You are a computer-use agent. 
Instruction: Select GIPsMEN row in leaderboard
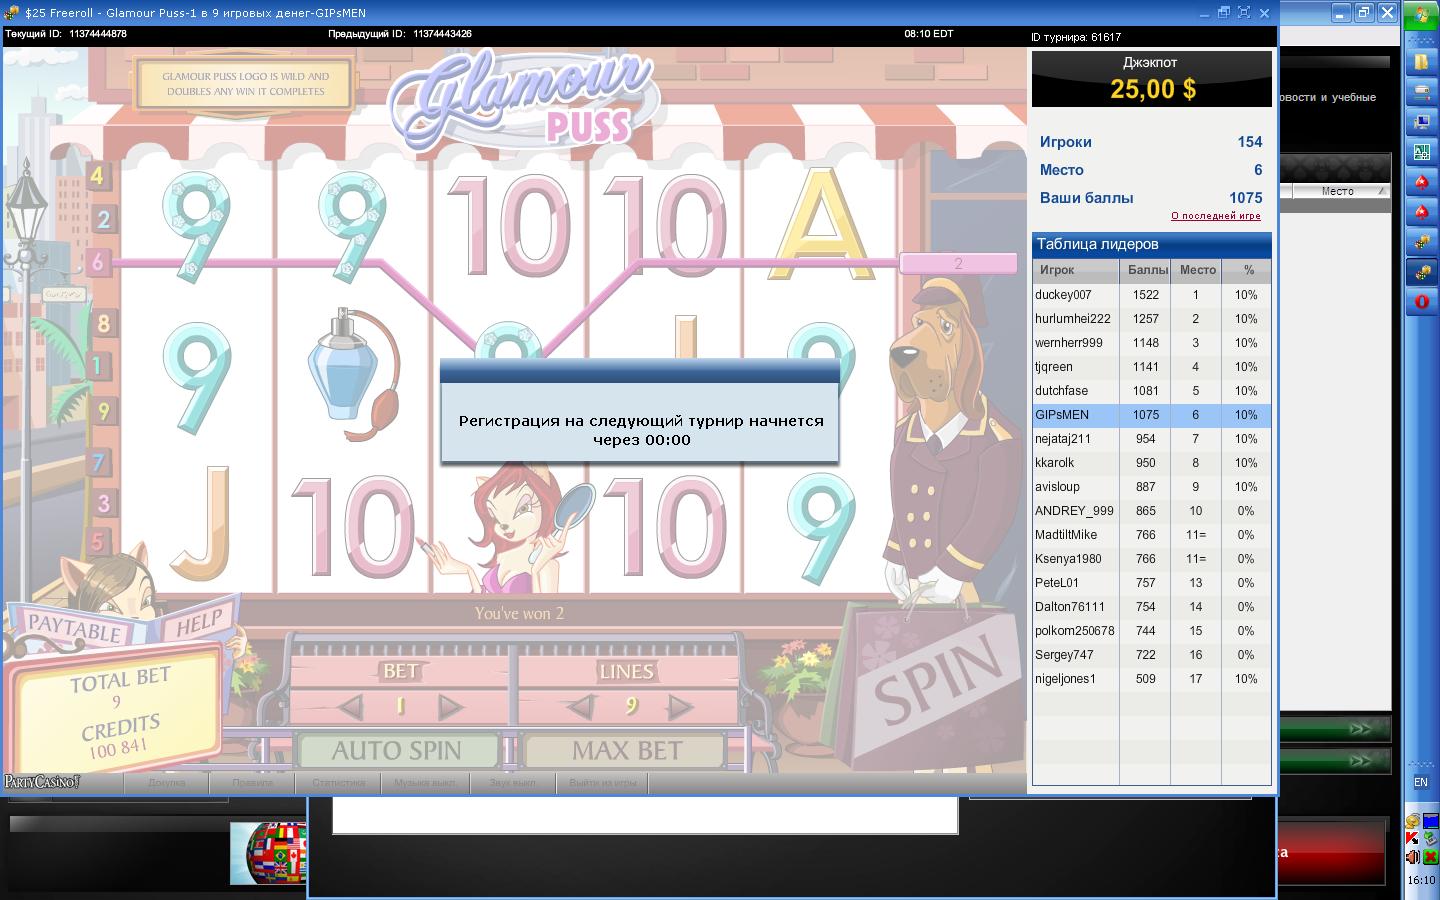click(x=1150, y=415)
